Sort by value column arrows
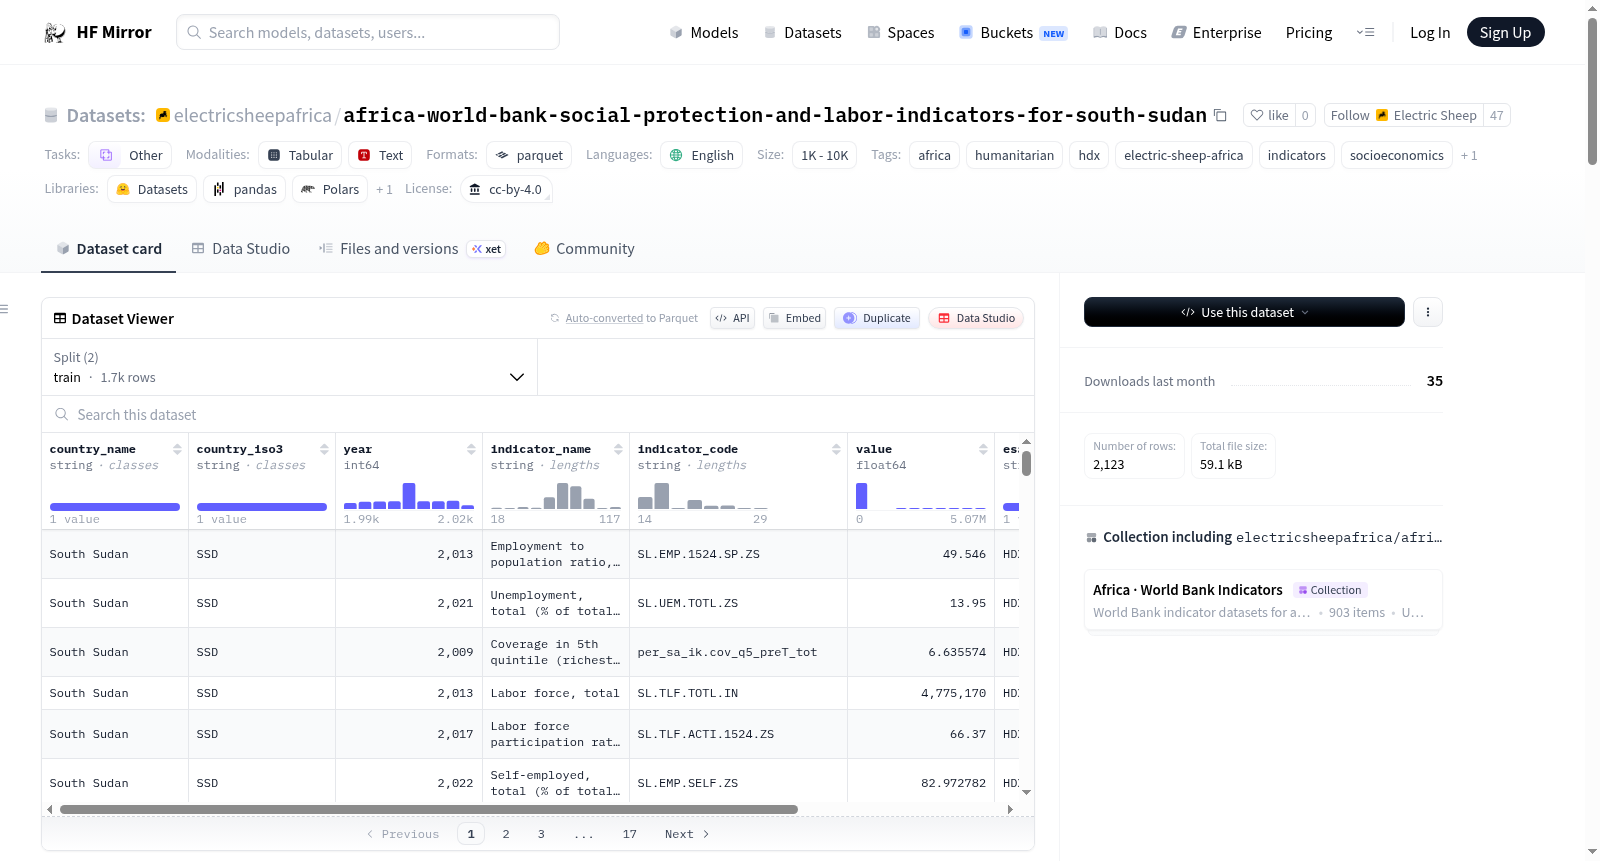This screenshot has height=861, width=1600. 983,449
